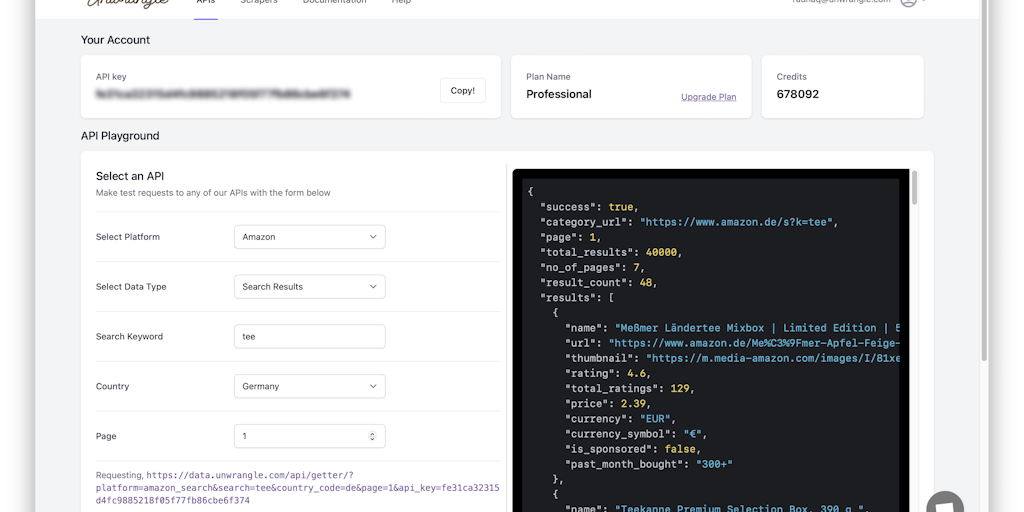Focus the Page number input field
This screenshot has width=1024, height=512.
(300, 436)
